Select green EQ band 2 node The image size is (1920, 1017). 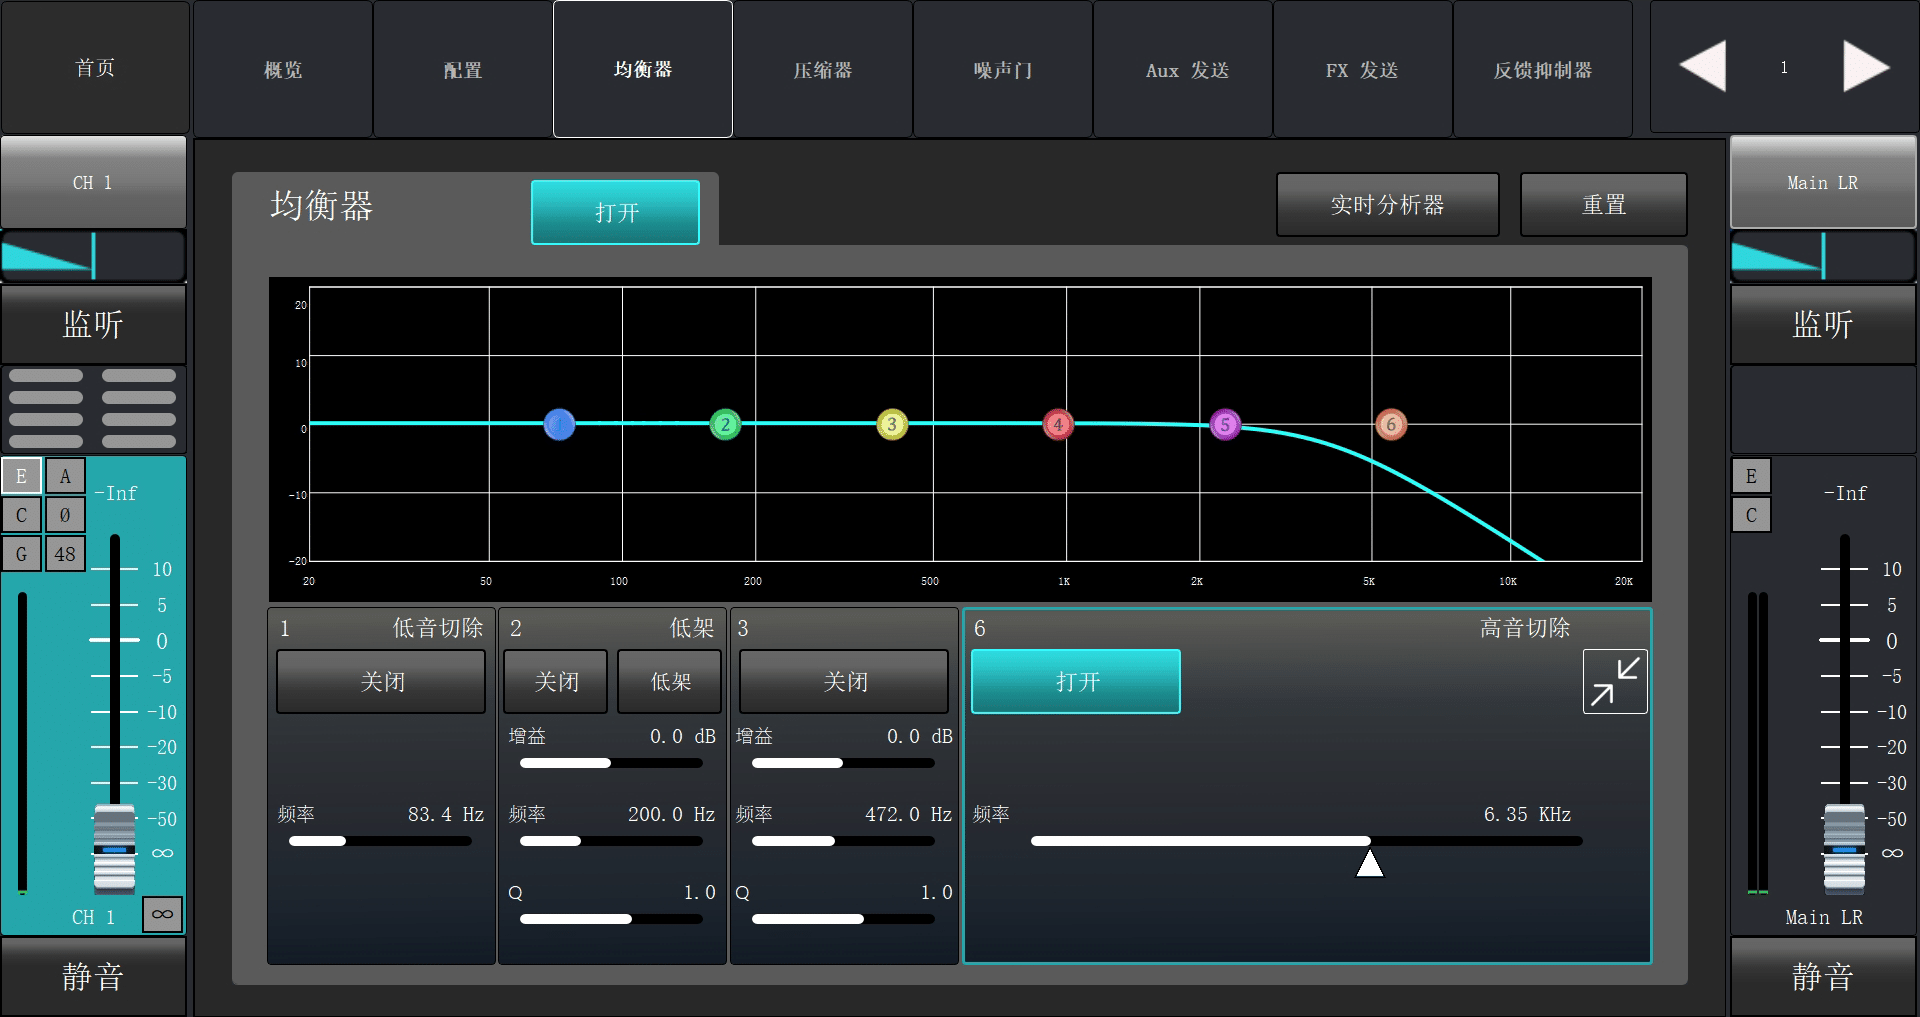[x=725, y=424]
